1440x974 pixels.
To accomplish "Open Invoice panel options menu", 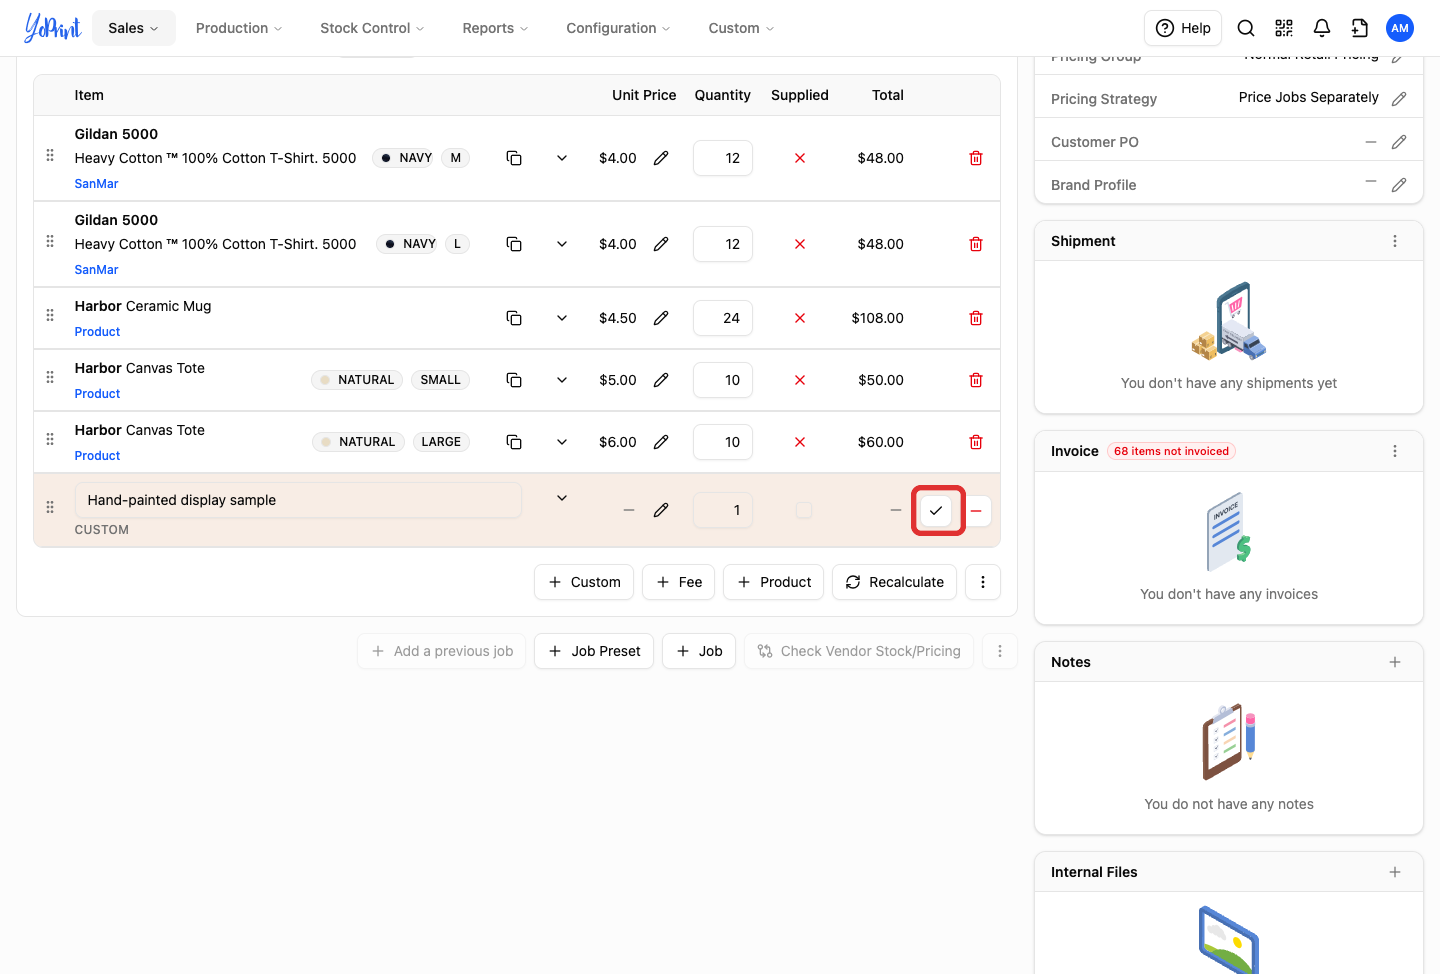I will [x=1395, y=451].
